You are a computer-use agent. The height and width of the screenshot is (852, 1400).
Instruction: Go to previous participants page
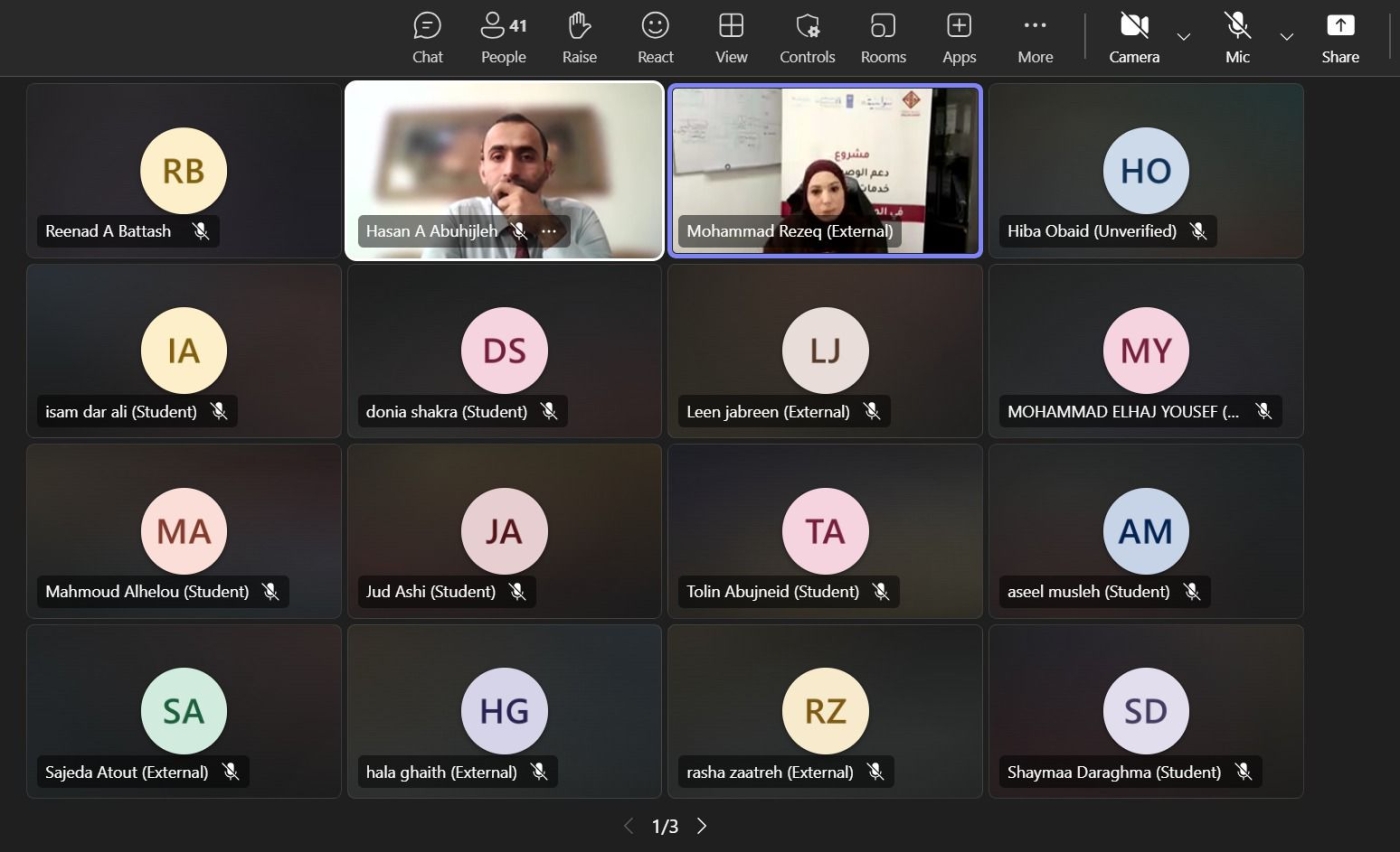[628, 826]
